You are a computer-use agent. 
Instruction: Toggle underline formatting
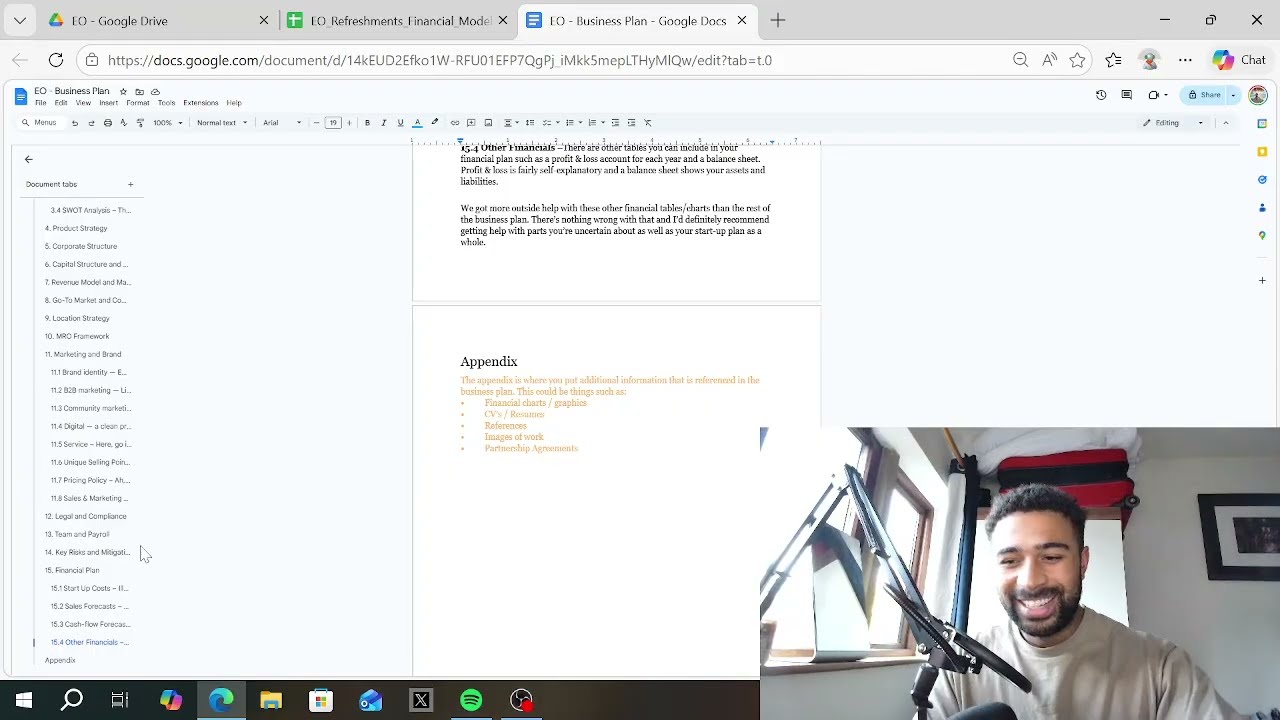click(x=400, y=123)
